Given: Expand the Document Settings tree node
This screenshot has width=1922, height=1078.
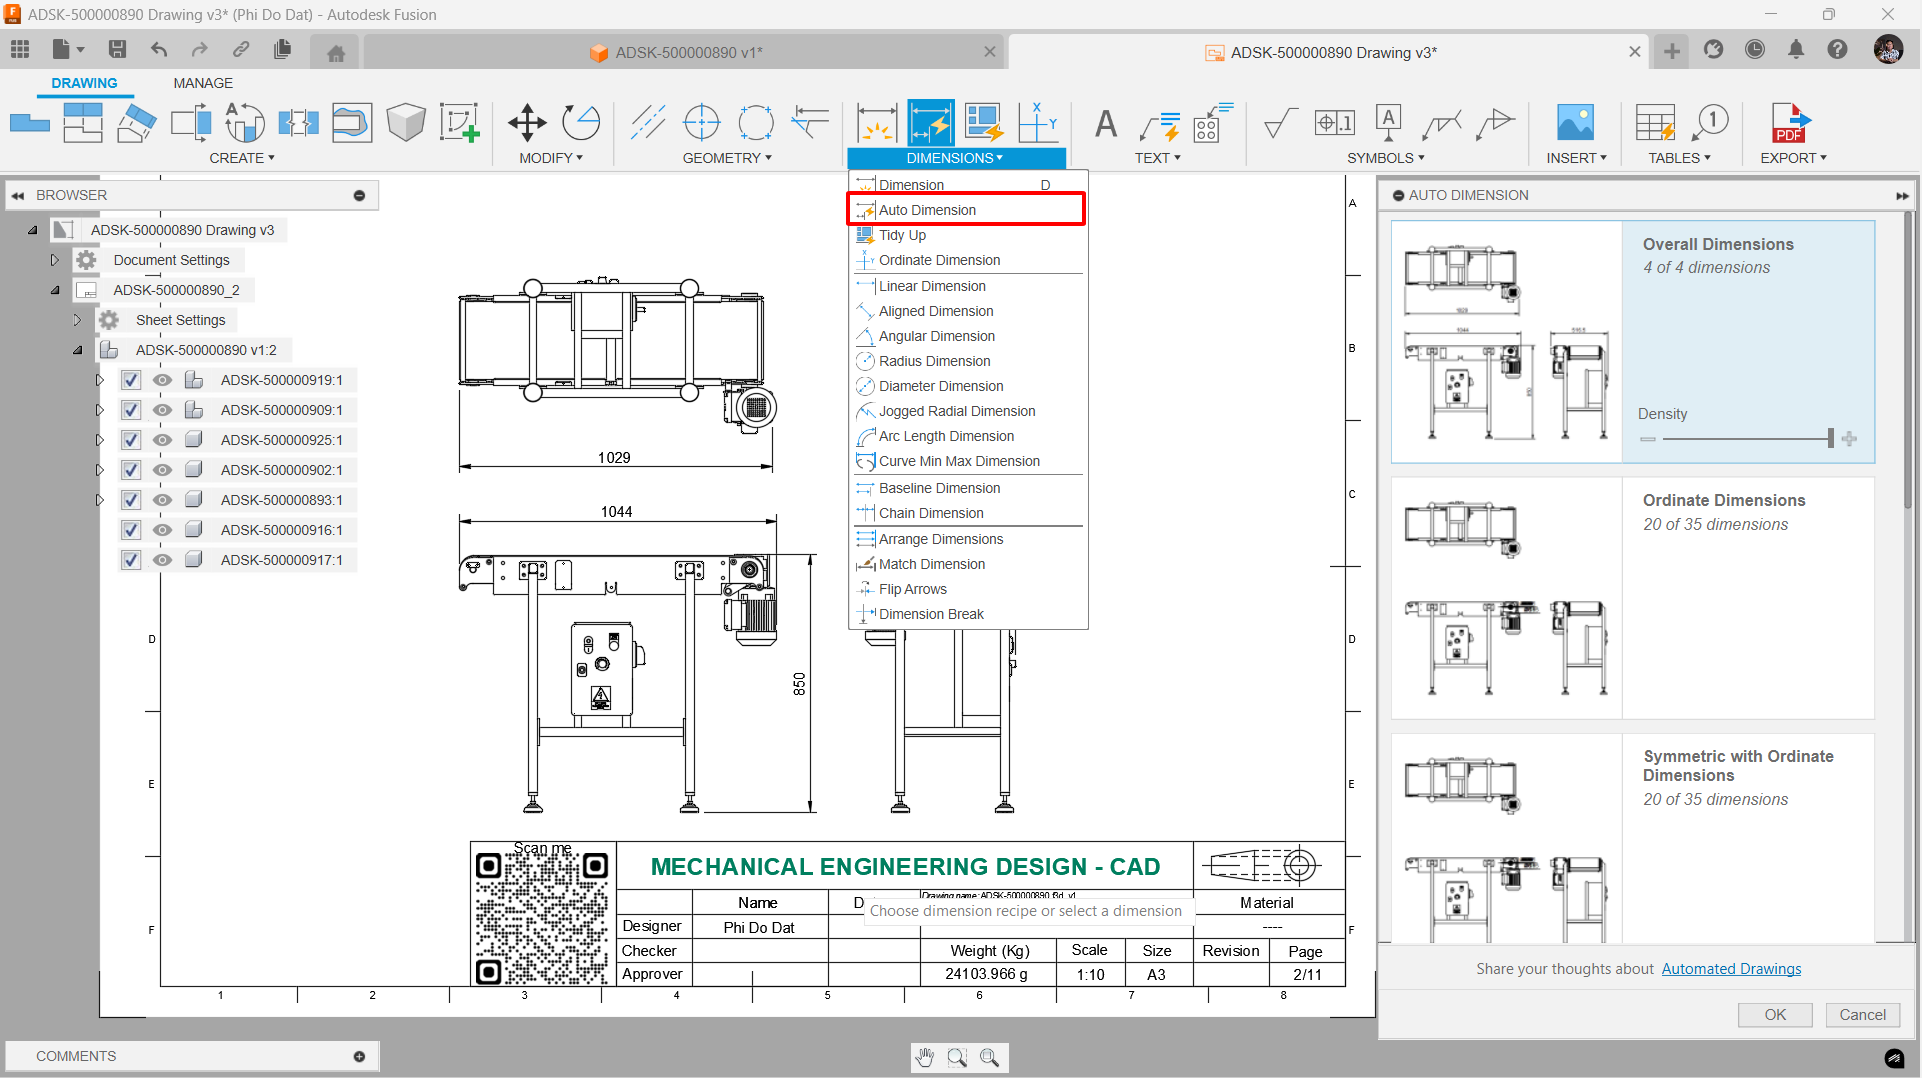Looking at the screenshot, I should click(x=55, y=260).
